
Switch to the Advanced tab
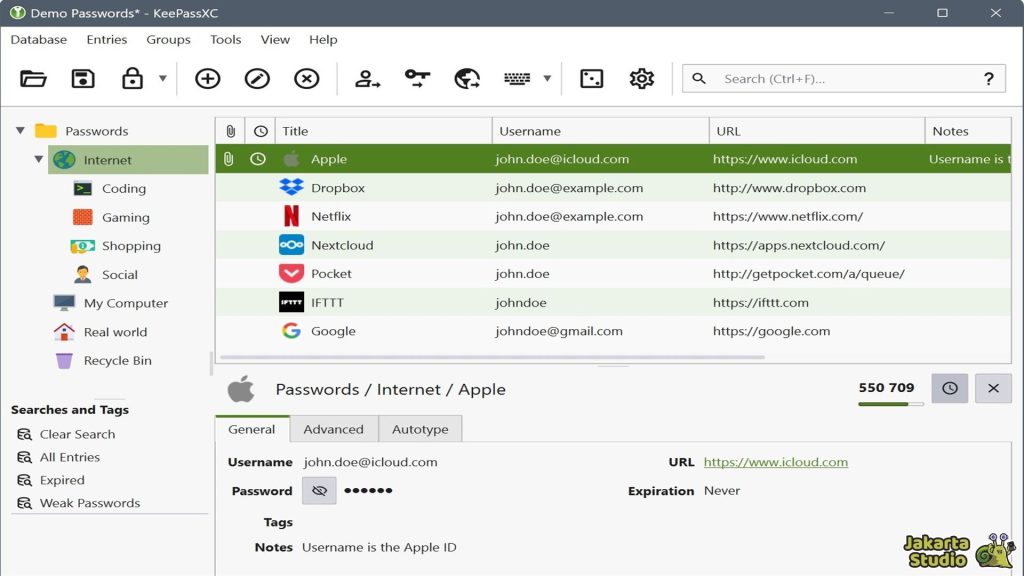pyautogui.click(x=333, y=429)
